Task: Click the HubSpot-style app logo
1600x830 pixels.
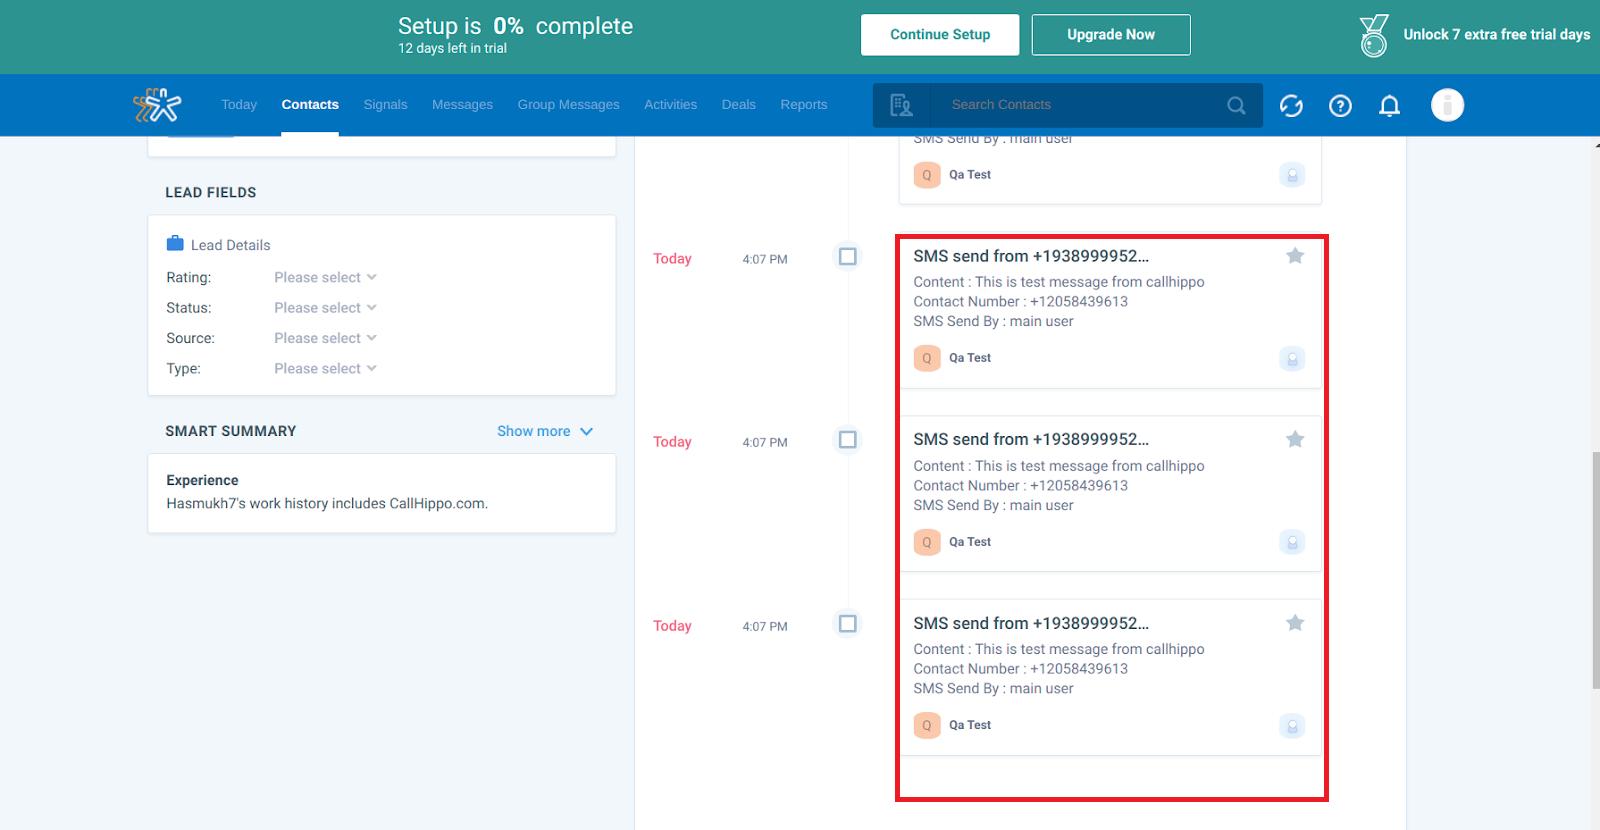Action: [x=158, y=105]
